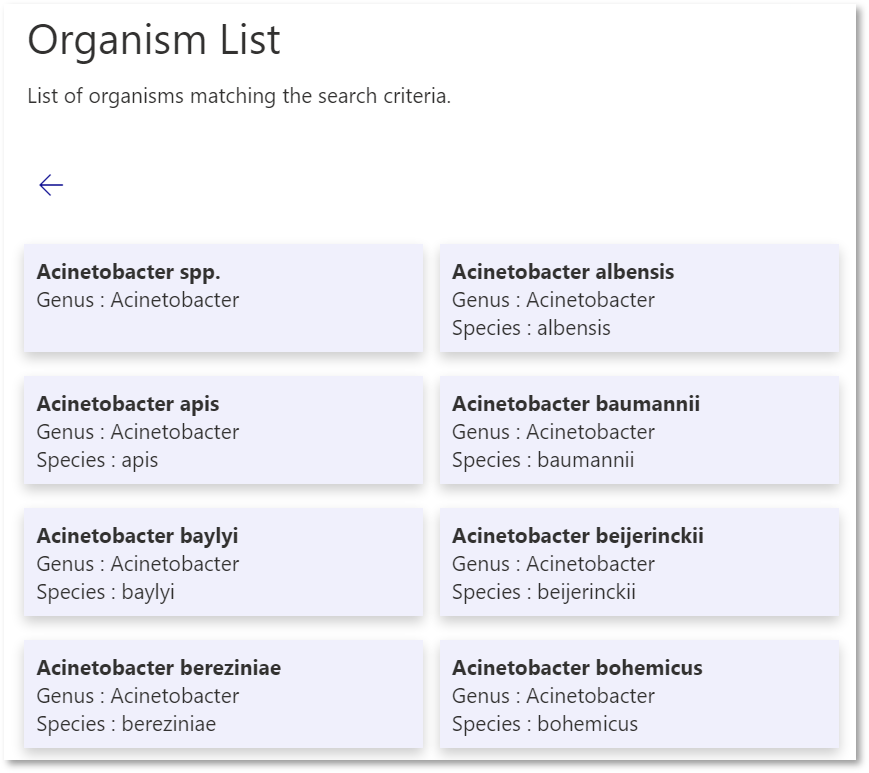Select the Acinetobacter apis card
Viewport: 869px width, 773px height.
pyautogui.click(x=223, y=430)
